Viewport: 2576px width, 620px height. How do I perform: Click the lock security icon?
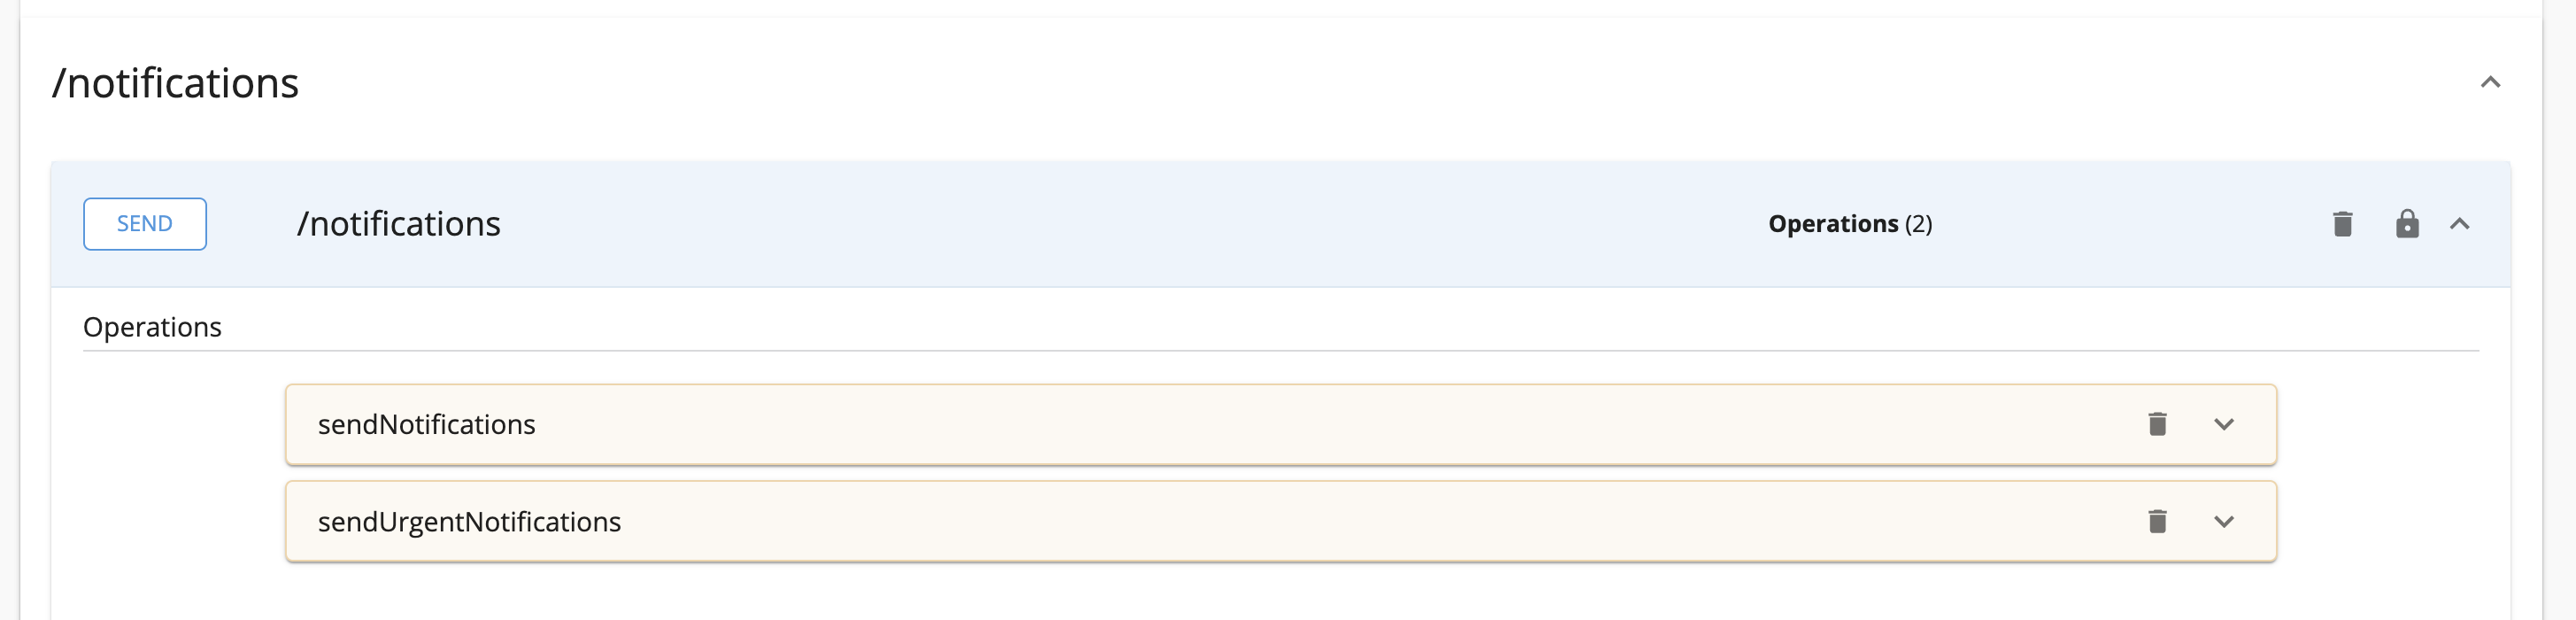coord(2407,224)
